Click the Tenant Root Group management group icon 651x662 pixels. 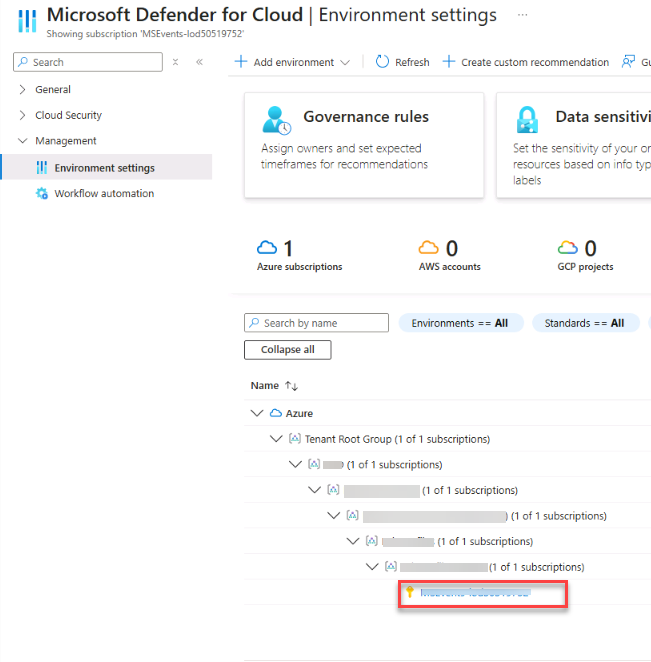295,438
